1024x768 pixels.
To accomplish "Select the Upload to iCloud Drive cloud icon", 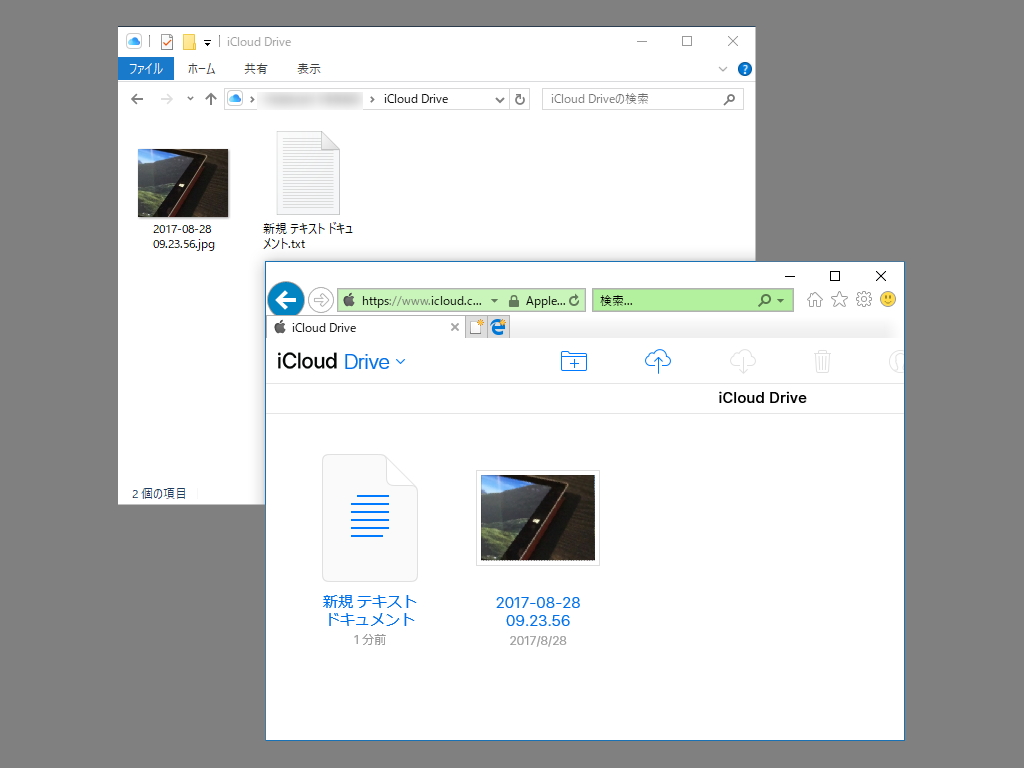I will (657, 361).
